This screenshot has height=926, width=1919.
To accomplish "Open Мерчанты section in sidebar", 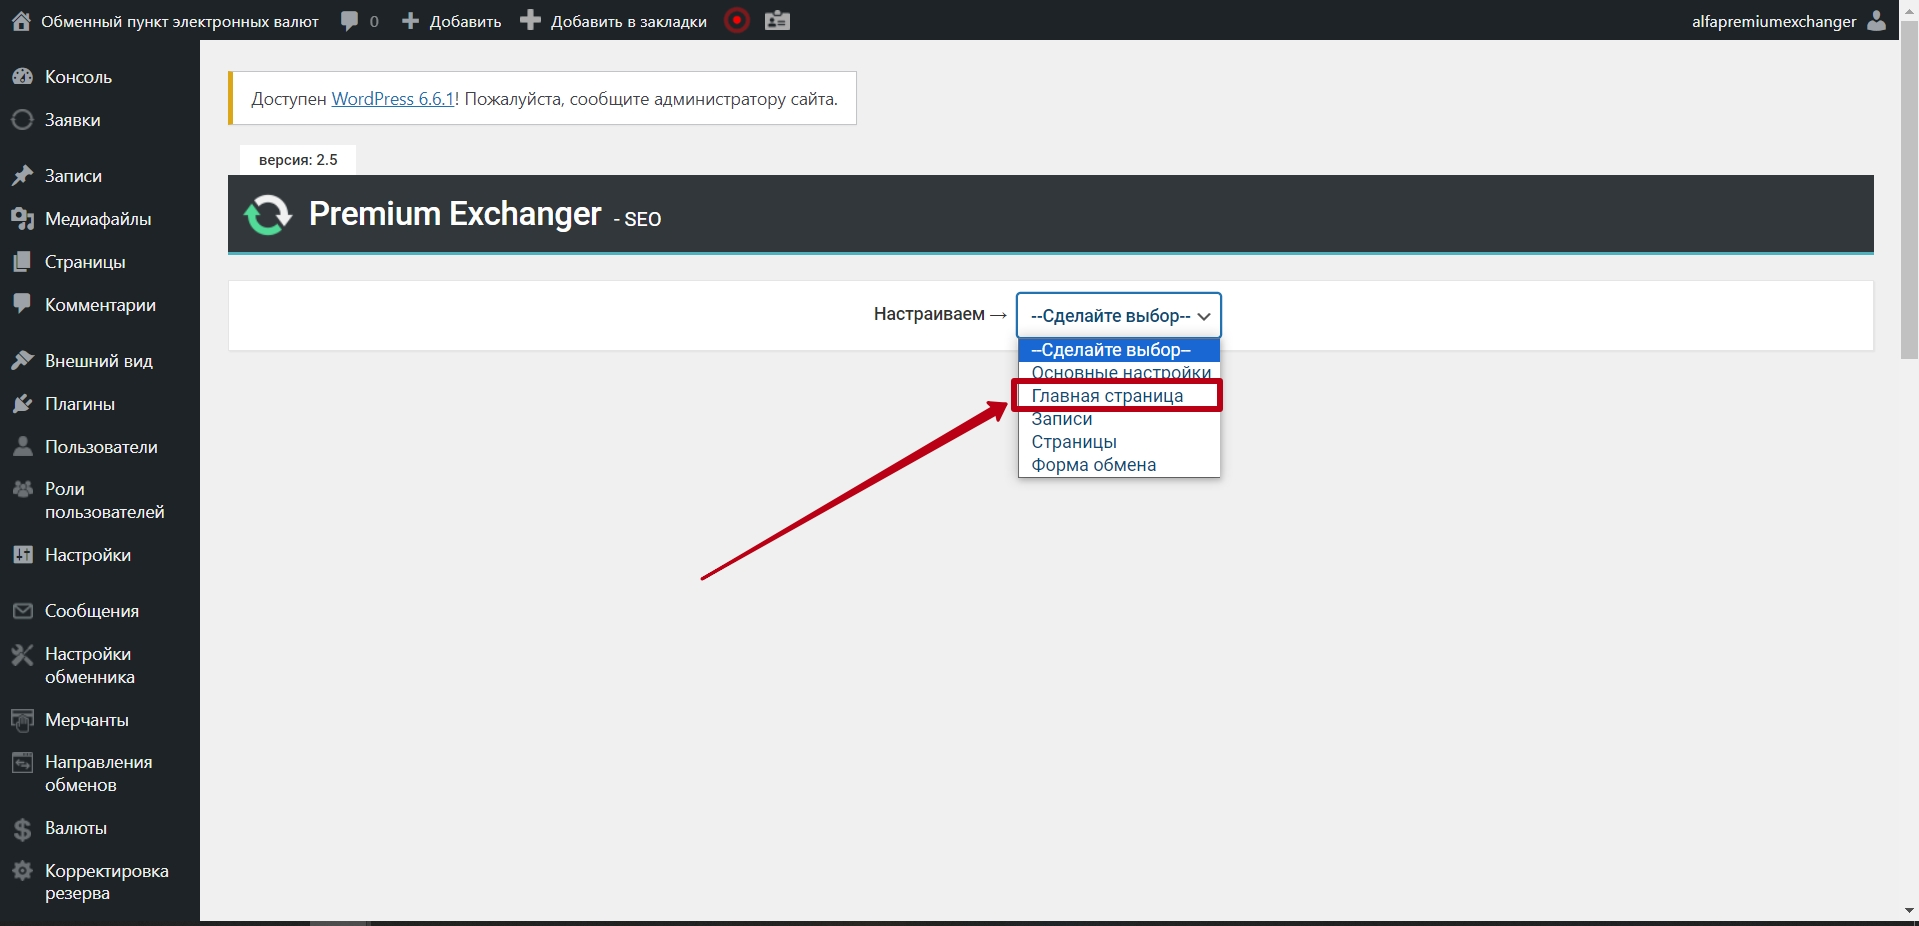I will tap(86, 720).
